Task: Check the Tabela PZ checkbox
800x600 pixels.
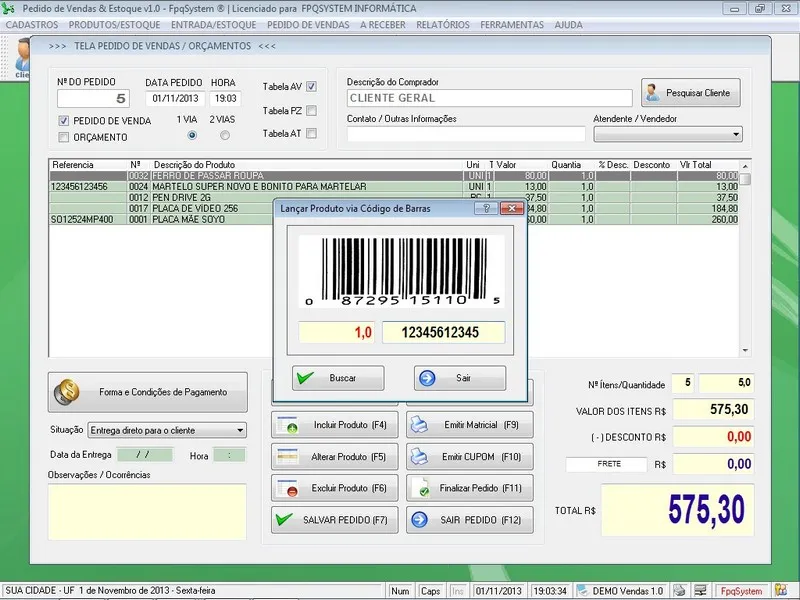Action: (x=311, y=111)
